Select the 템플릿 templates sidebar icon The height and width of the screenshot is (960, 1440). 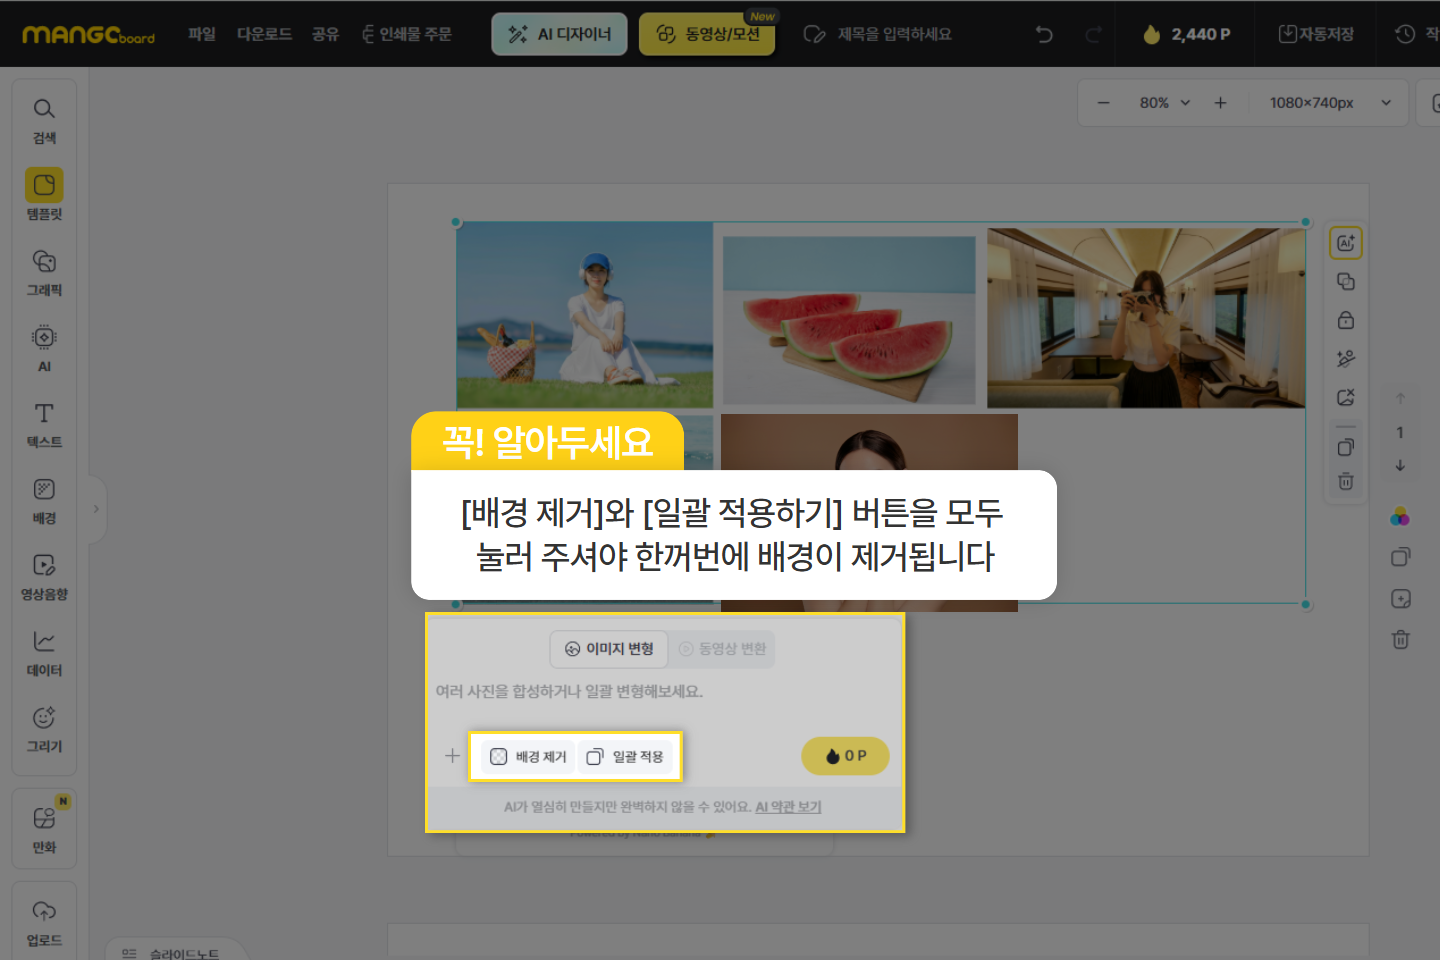click(x=44, y=195)
